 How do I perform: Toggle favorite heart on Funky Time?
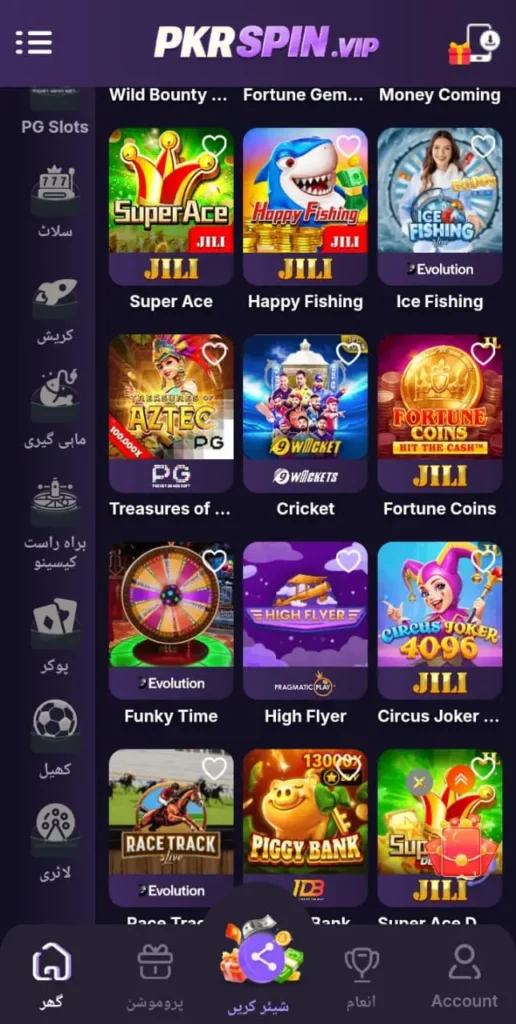(x=214, y=560)
